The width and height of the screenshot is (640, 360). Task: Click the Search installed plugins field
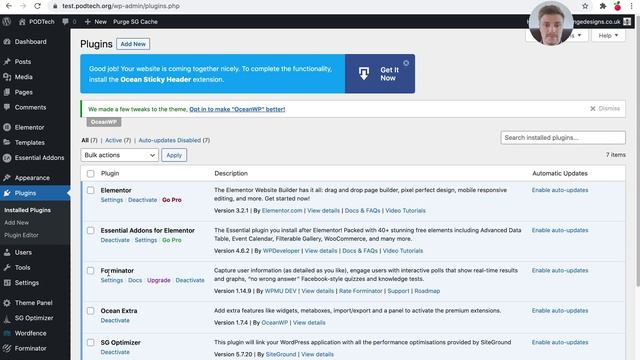click(x=563, y=138)
